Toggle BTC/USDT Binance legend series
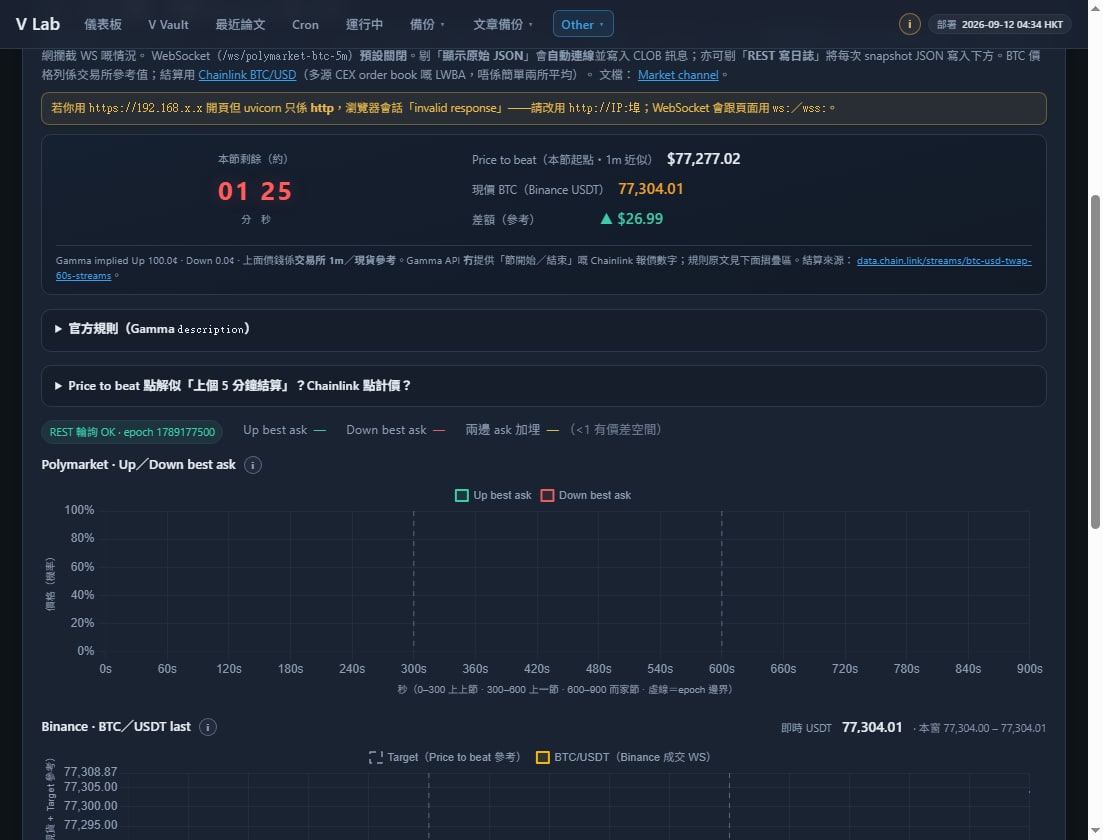Image resolution: width=1103 pixels, height=840 pixels. coord(623,757)
